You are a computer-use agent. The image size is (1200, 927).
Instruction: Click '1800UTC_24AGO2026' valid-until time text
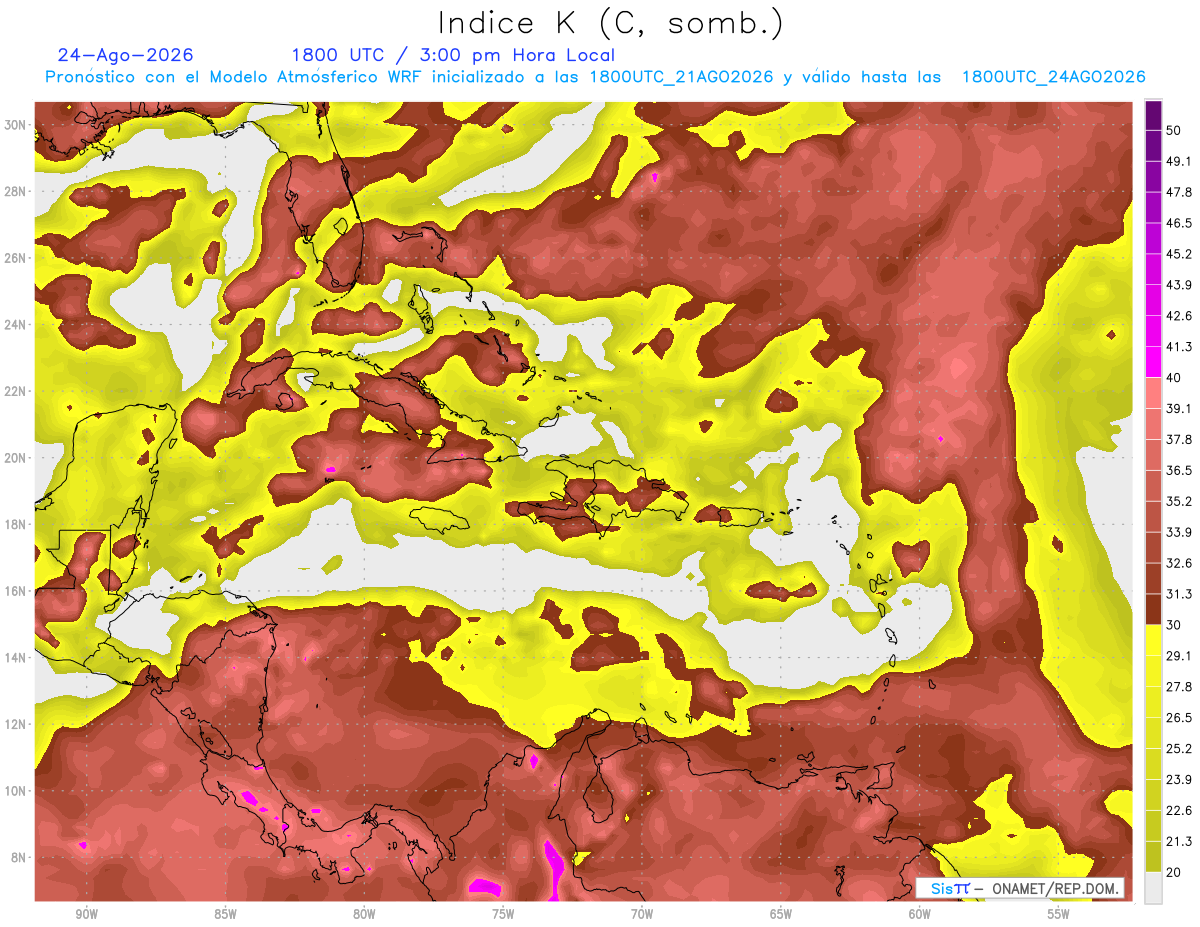pyautogui.click(x=1053, y=77)
